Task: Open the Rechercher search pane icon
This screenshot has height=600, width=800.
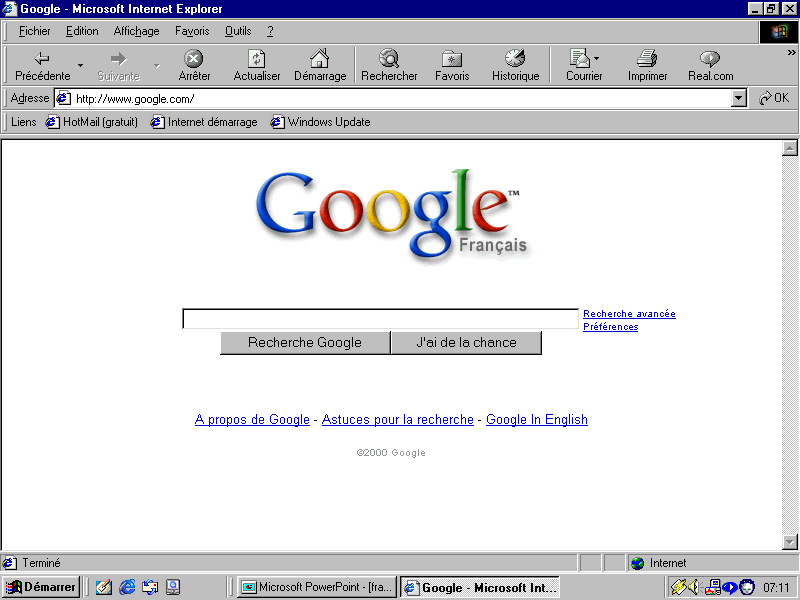Action: [x=389, y=59]
